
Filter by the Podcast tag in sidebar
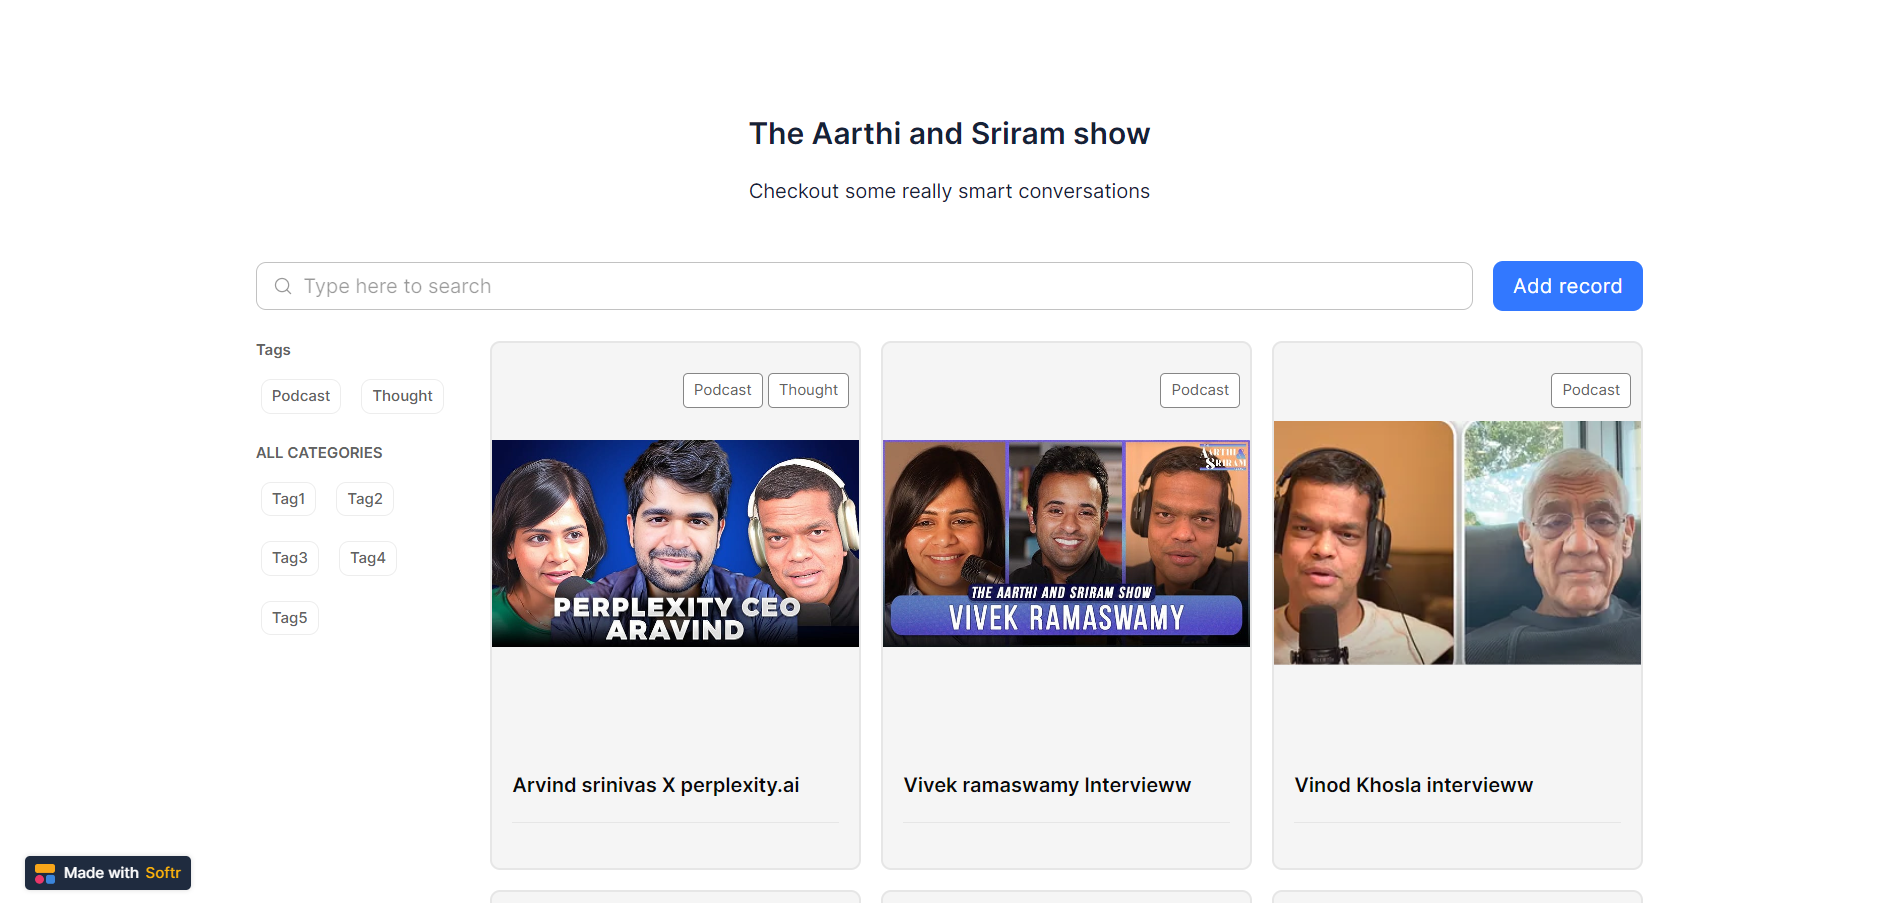tap(301, 396)
